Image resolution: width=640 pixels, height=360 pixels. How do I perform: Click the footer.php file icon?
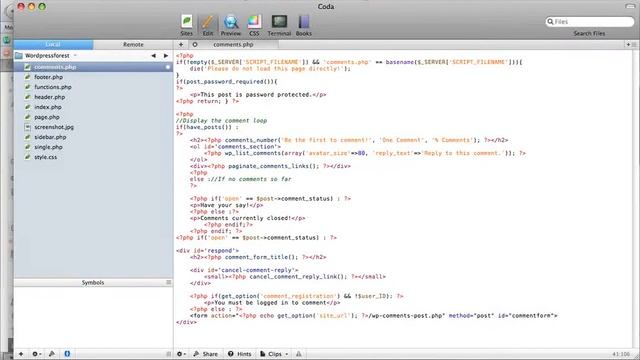tap(27, 77)
